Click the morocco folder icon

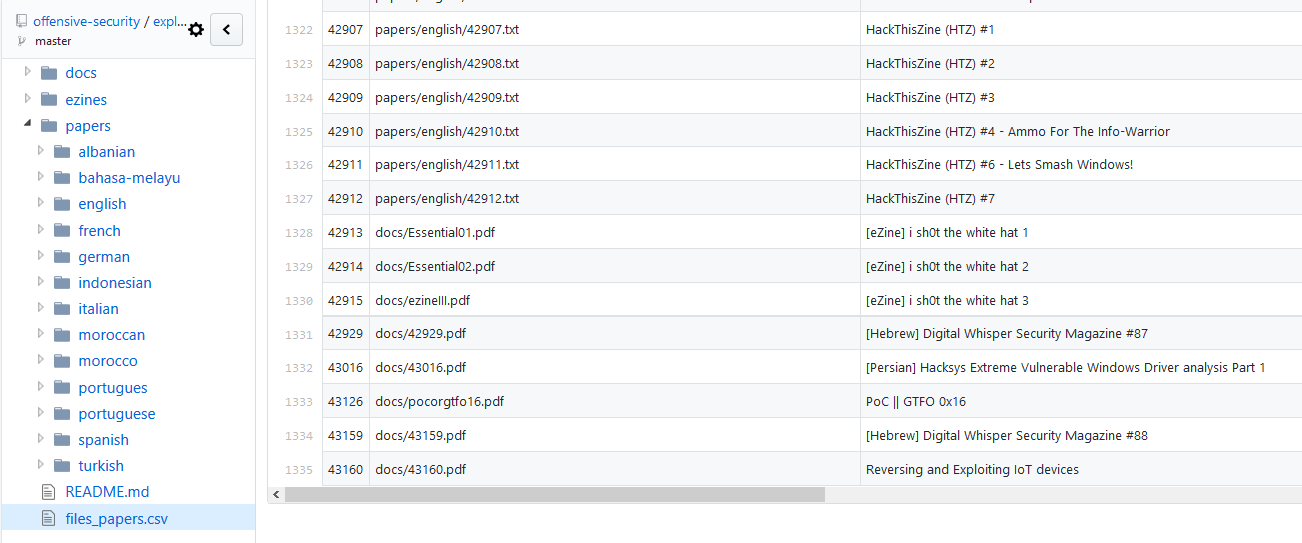tap(62, 360)
